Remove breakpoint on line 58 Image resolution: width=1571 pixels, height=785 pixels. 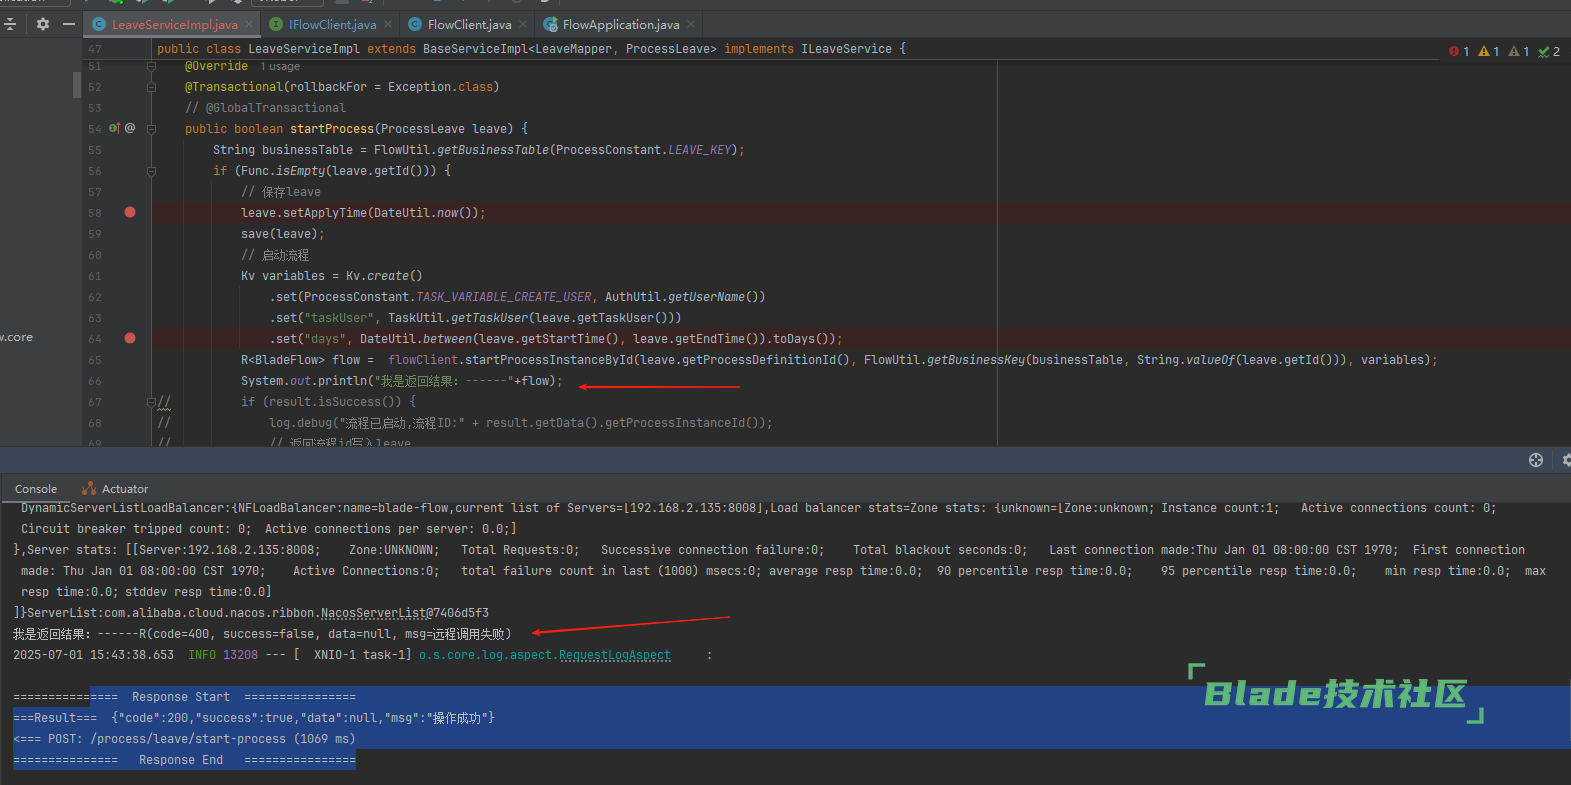130,212
